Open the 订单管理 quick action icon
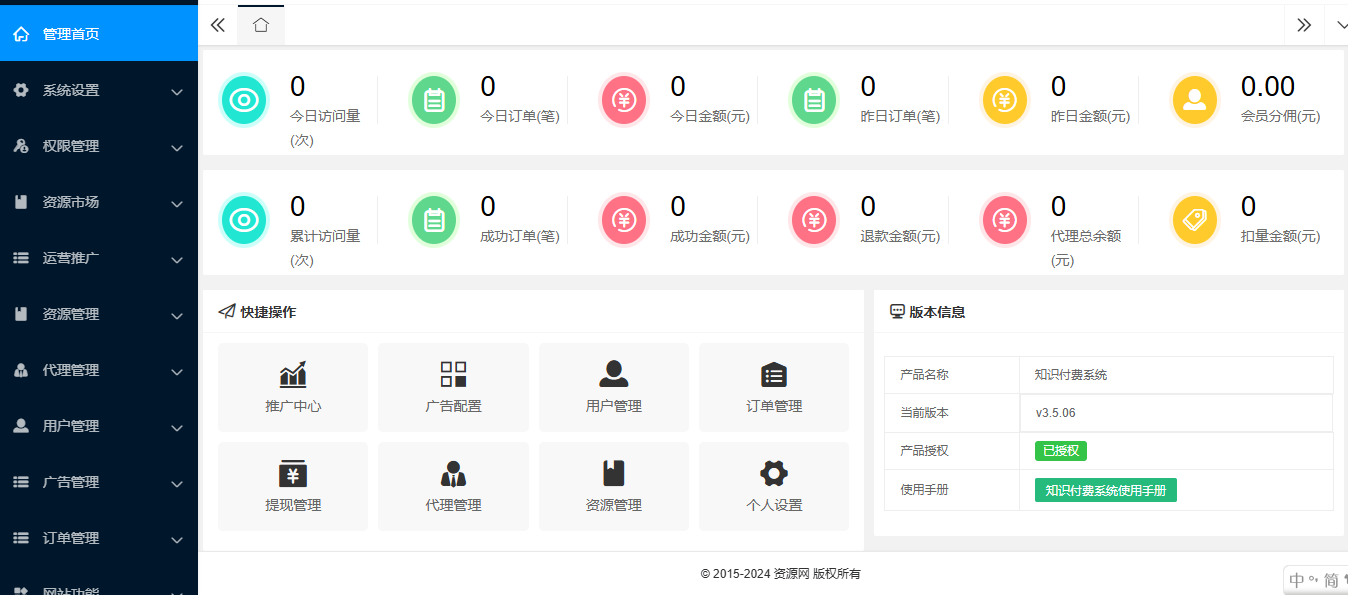The image size is (1348, 595). 774,375
